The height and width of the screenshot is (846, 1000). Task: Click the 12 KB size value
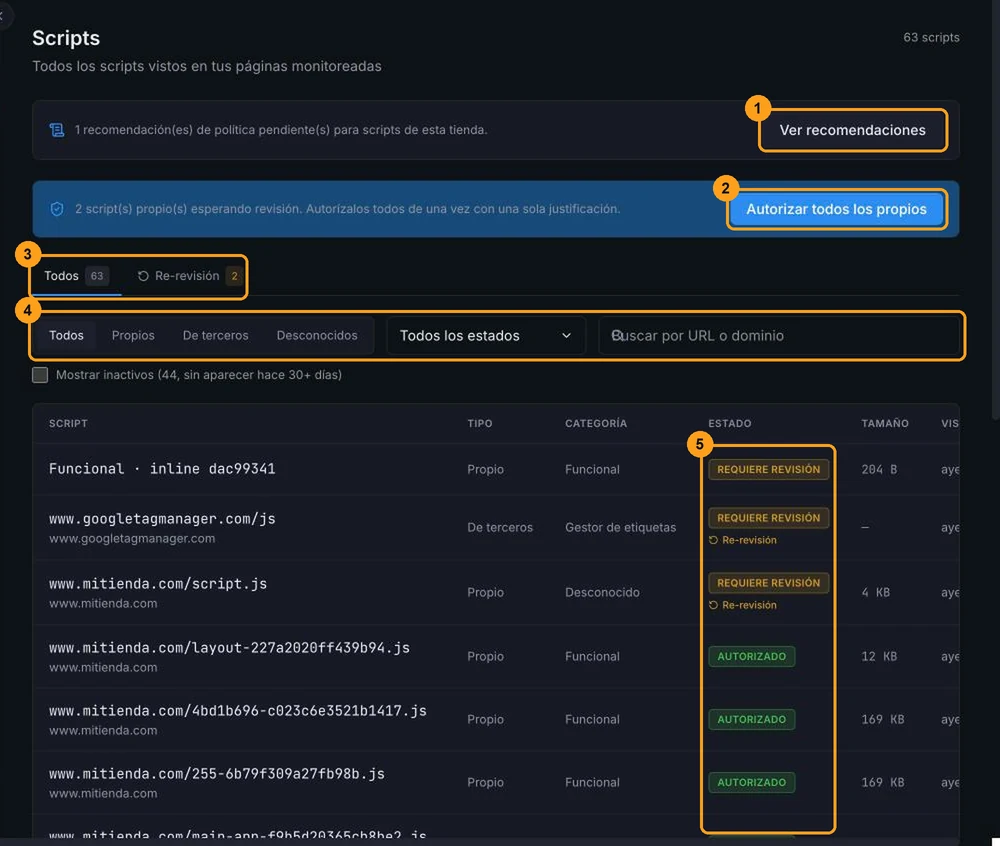(x=879, y=656)
